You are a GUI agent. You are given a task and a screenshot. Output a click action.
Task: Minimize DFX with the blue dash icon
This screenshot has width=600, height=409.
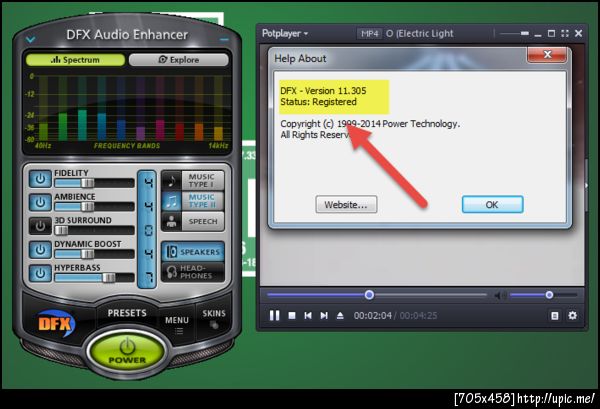224,39
